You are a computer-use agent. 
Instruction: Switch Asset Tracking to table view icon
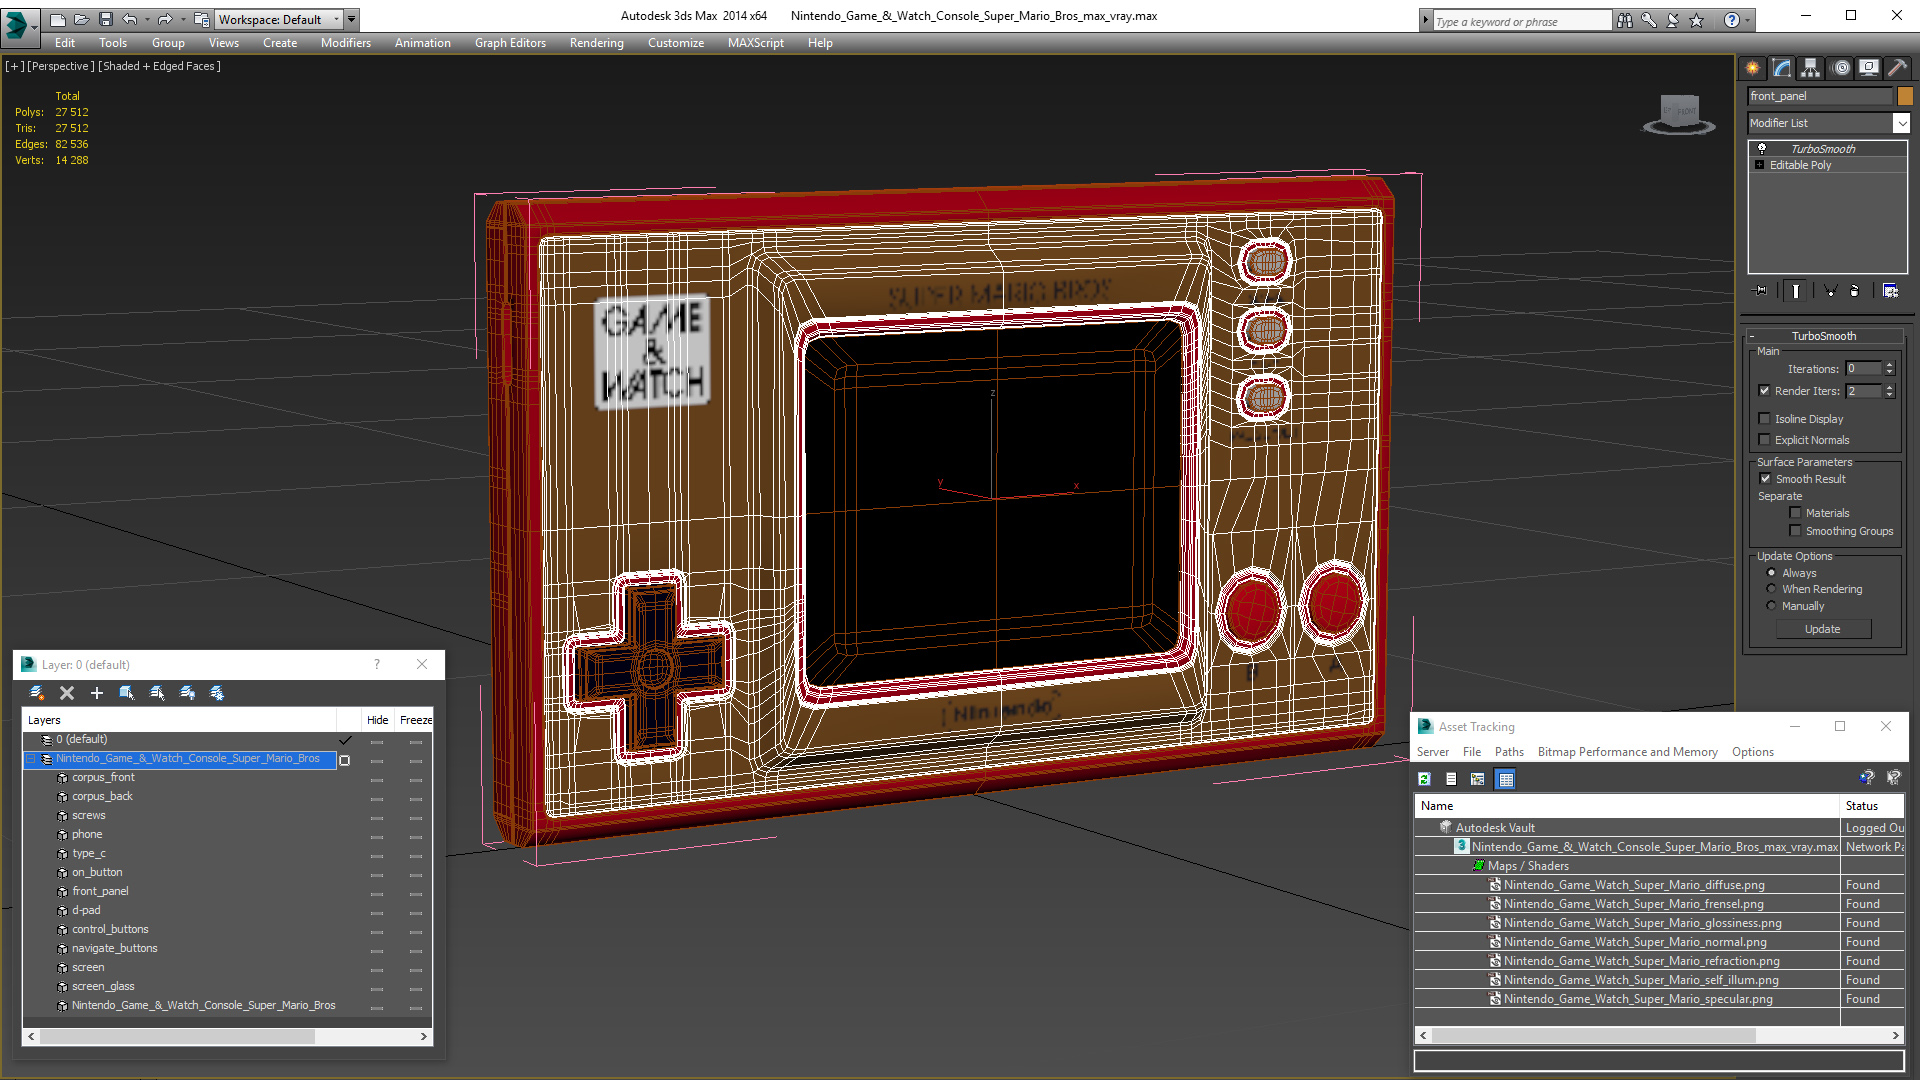1506,779
